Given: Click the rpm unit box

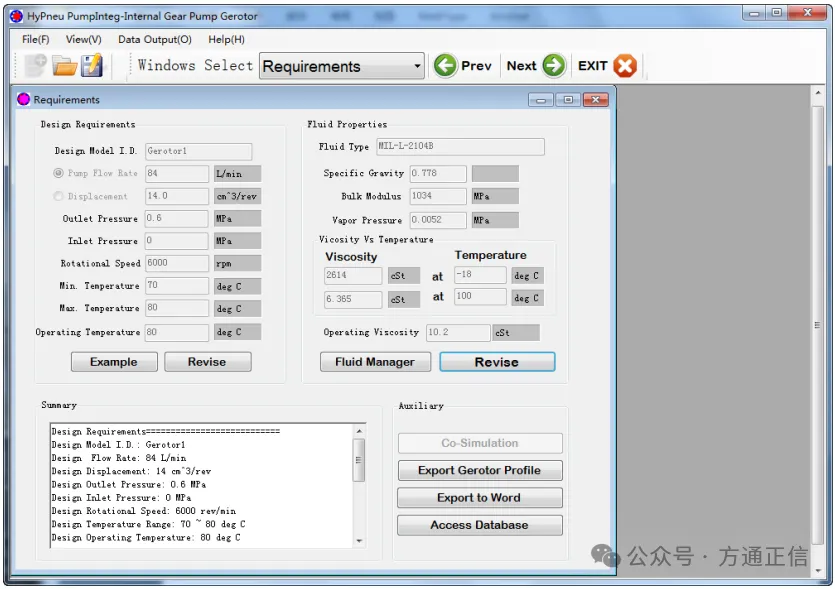Looking at the screenshot, I should [238, 263].
